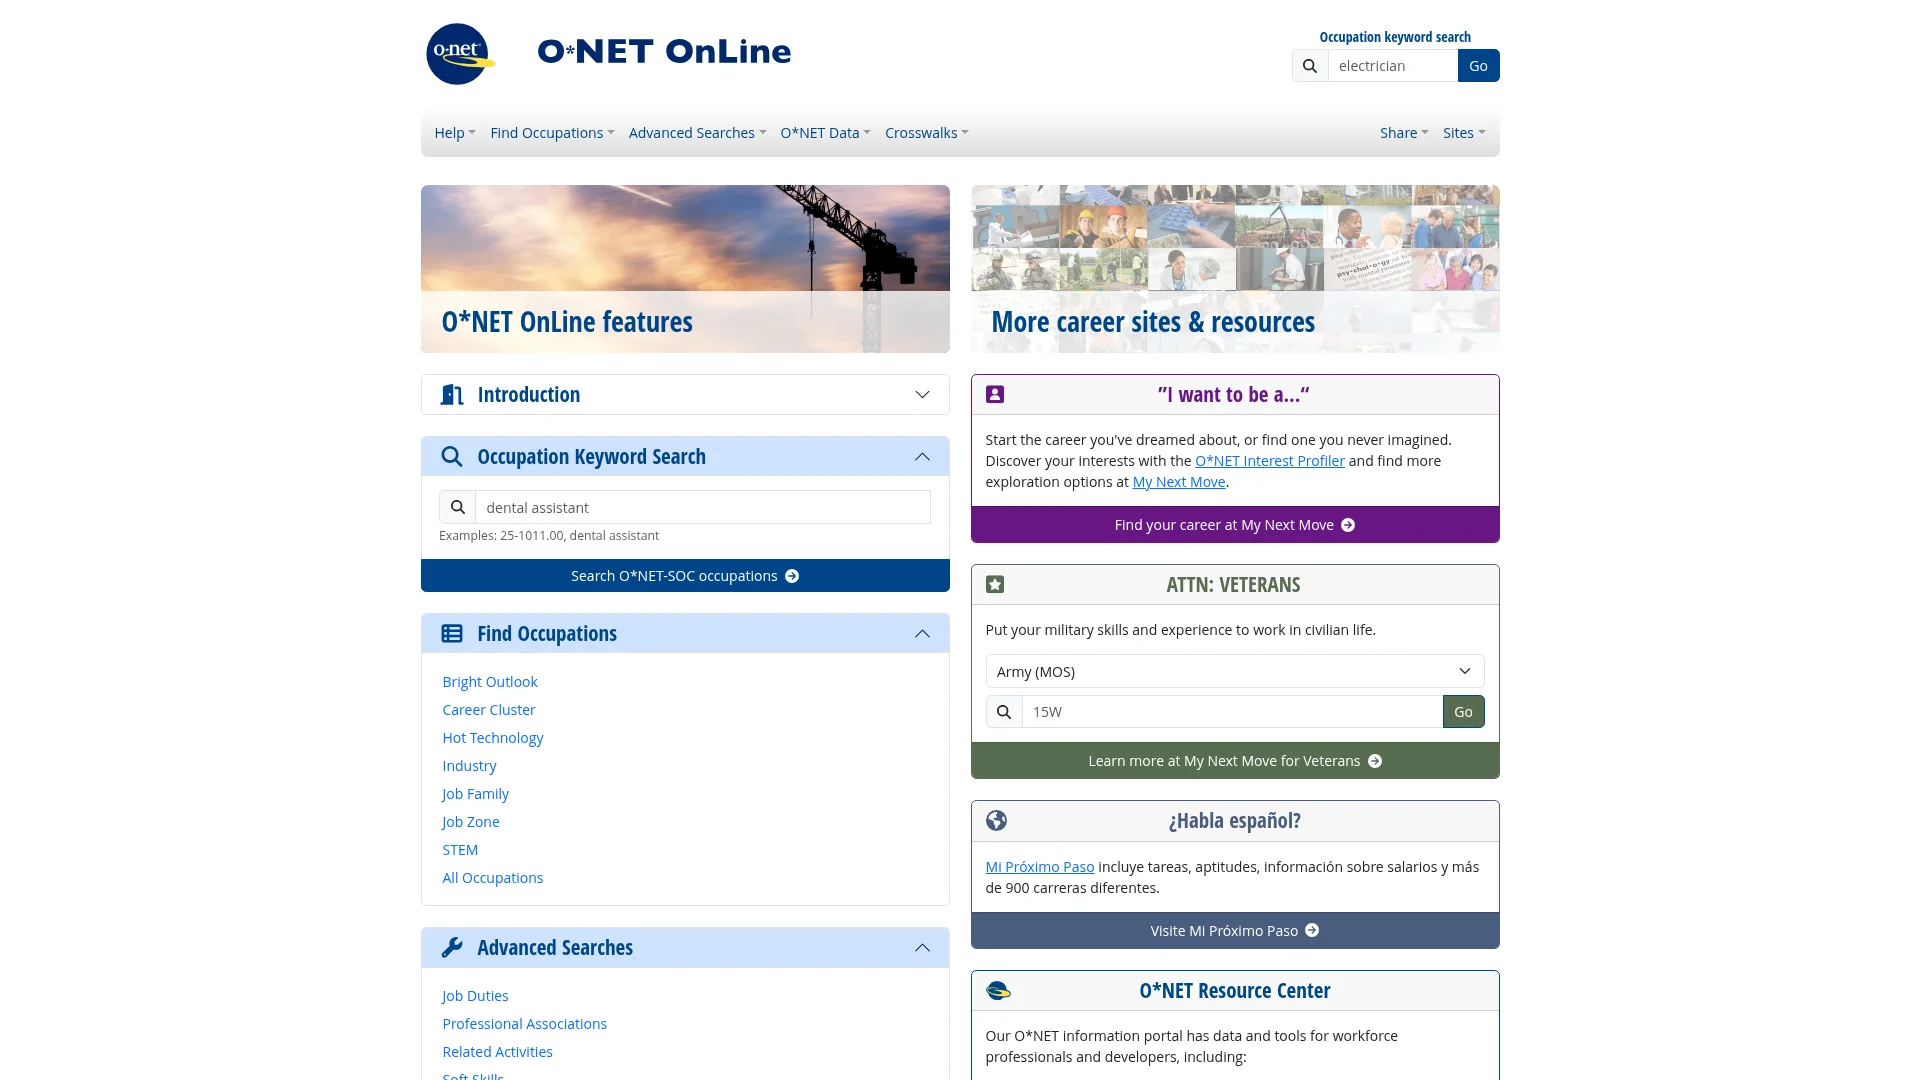
Task: Click the globe icon beside ¿Habla español?
Action: 996,821
